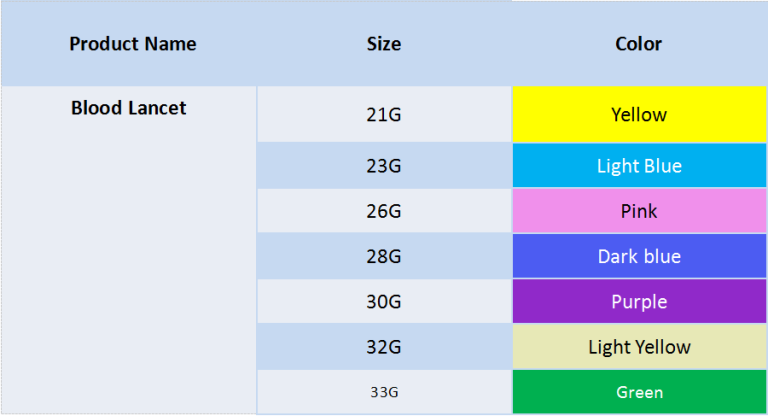This screenshot has height=416, width=768.
Task: Click the Yellow color swatch
Action: tap(639, 114)
